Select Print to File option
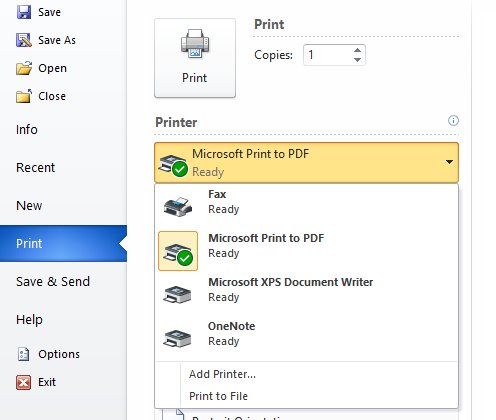This screenshot has width=496, height=420. (x=306, y=396)
